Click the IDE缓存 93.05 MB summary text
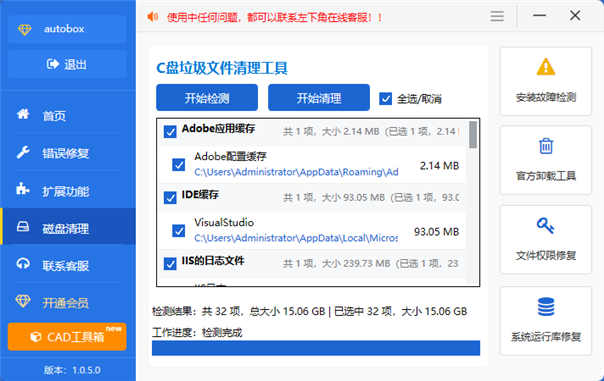Viewport: 604px width, 381px height. [x=371, y=198]
